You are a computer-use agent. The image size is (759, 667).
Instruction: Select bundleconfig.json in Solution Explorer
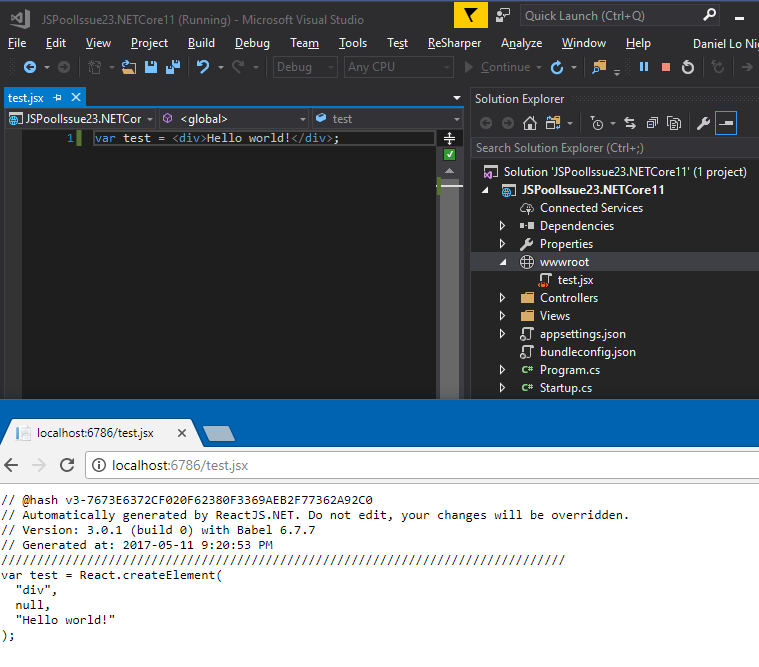(x=588, y=352)
